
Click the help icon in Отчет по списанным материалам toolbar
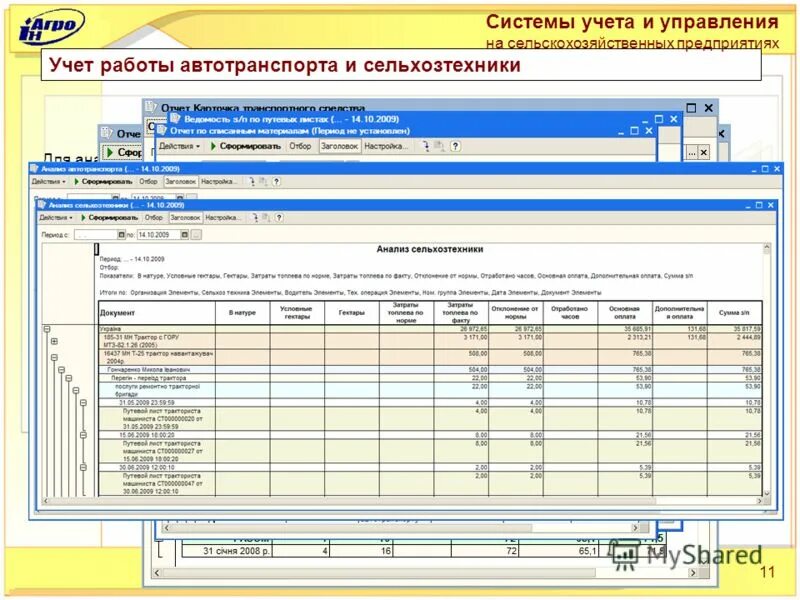click(455, 146)
